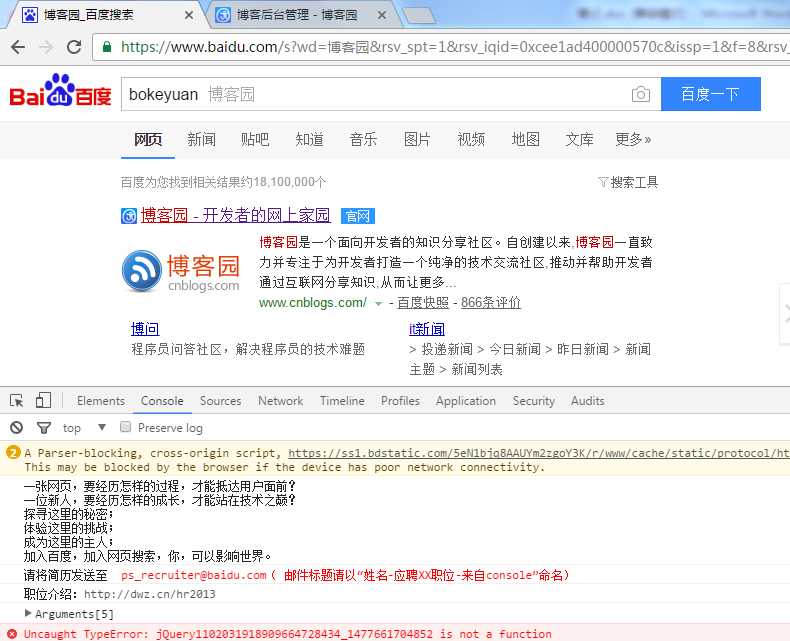Open the DevTools Timeline panel
790x641 pixels.
(x=342, y=401)
